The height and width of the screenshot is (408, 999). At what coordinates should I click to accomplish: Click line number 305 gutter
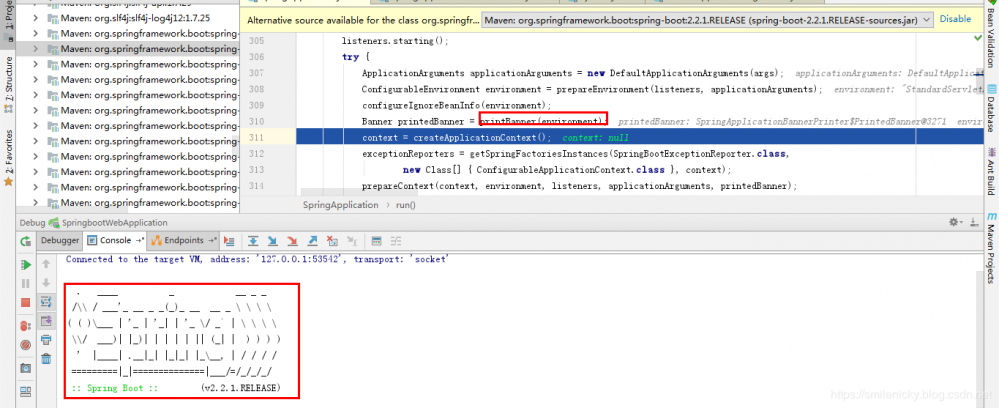click(256, 41)
